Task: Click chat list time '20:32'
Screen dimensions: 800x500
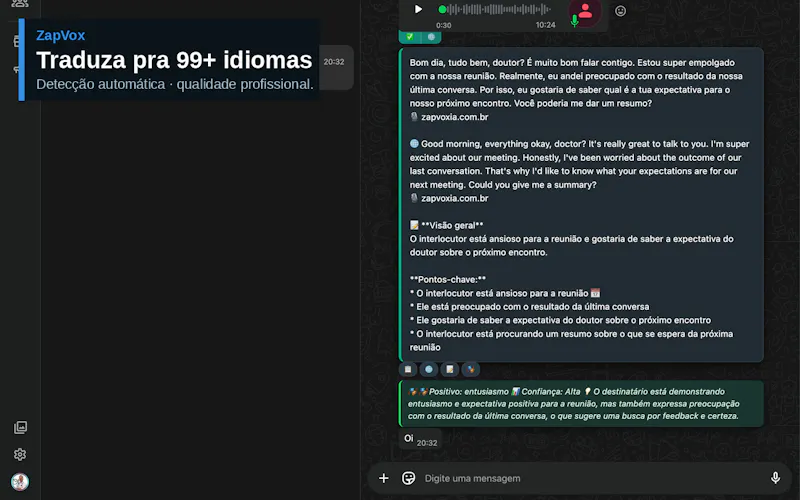Action: [334, 62]
